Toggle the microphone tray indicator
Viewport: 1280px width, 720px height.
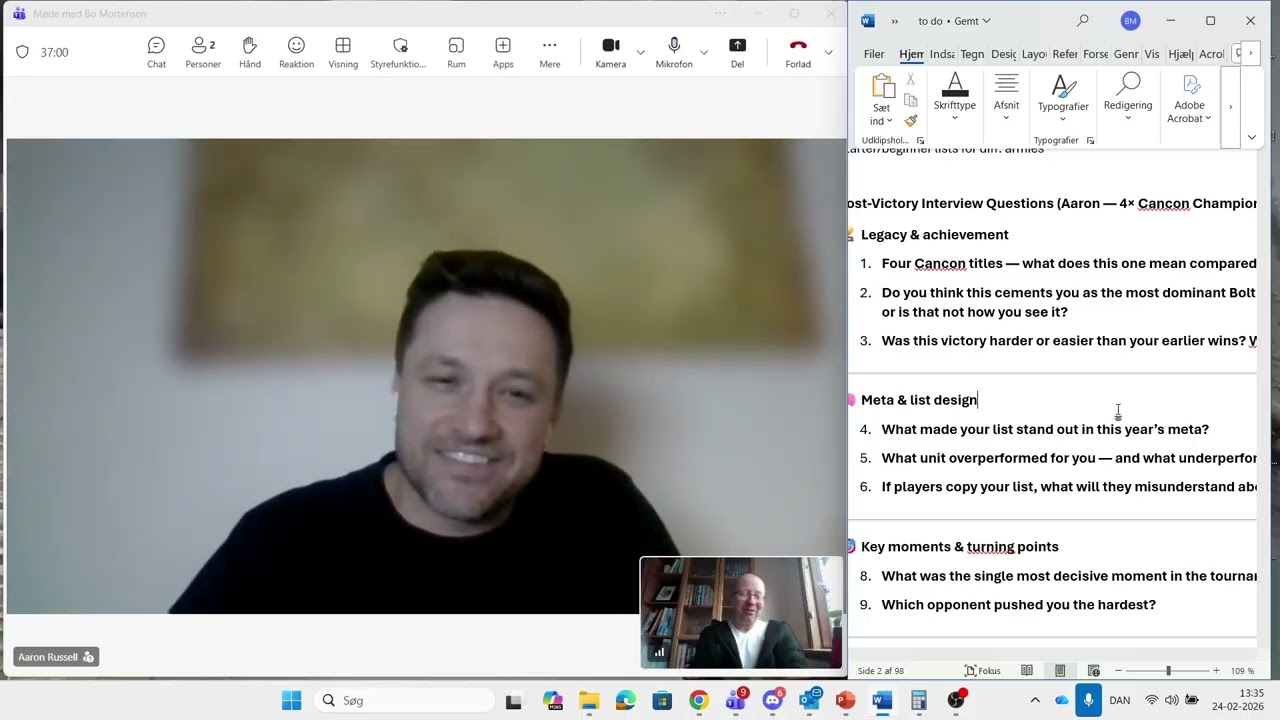tap(1088, 700)
